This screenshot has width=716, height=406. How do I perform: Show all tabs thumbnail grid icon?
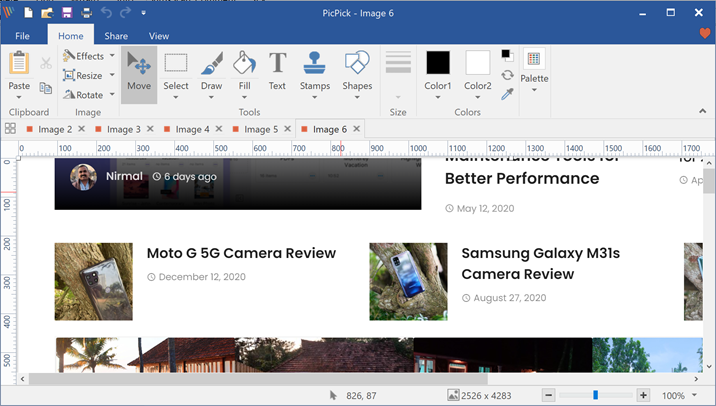coord(10,129)
